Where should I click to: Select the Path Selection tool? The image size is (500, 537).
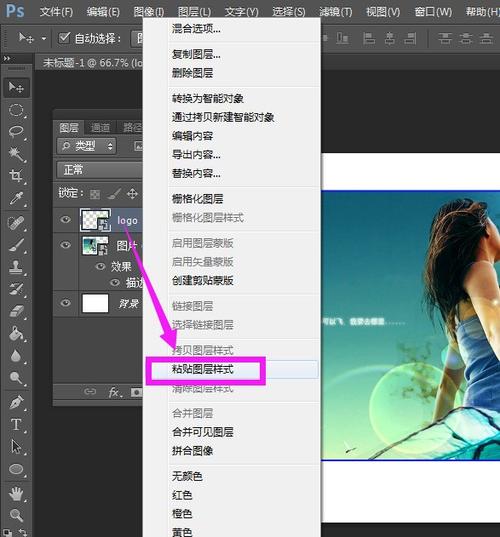coord(16,447)
